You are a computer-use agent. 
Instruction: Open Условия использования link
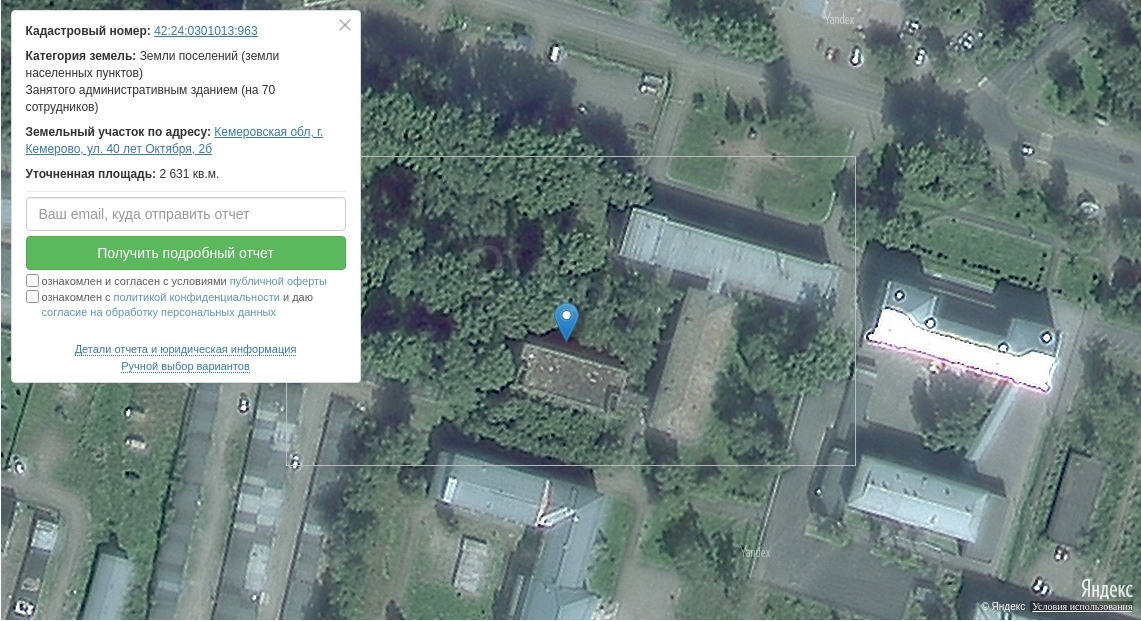coord(1082,607)
